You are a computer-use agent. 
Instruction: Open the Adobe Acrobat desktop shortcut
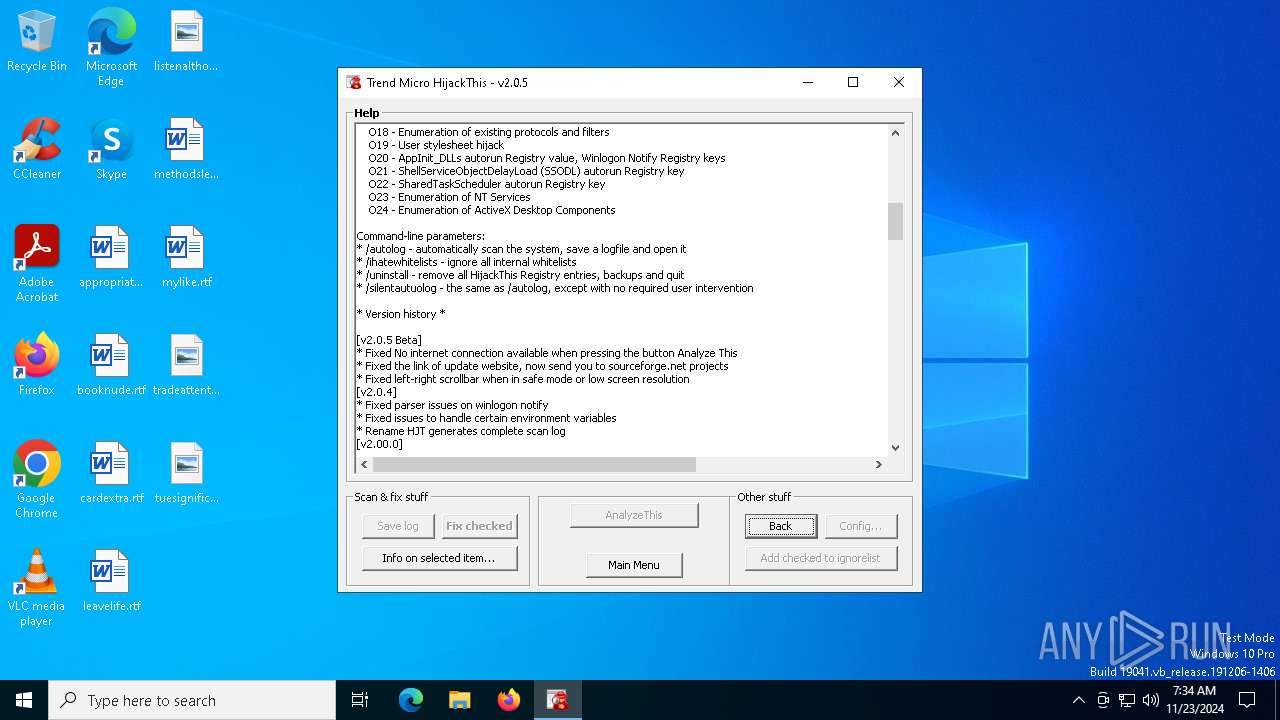point(37,265)
